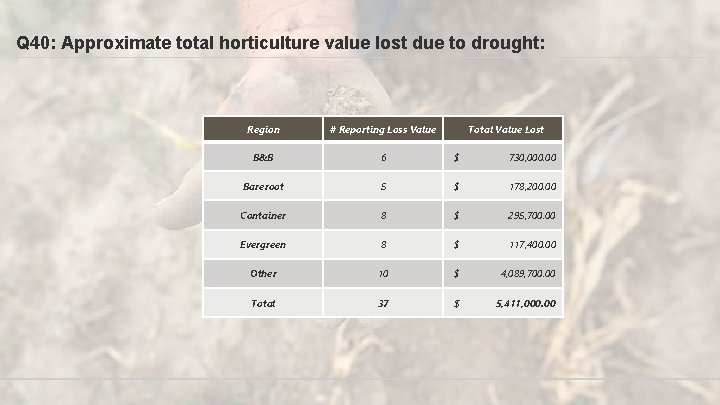Select the Bareroot row label

pos(263,187)
